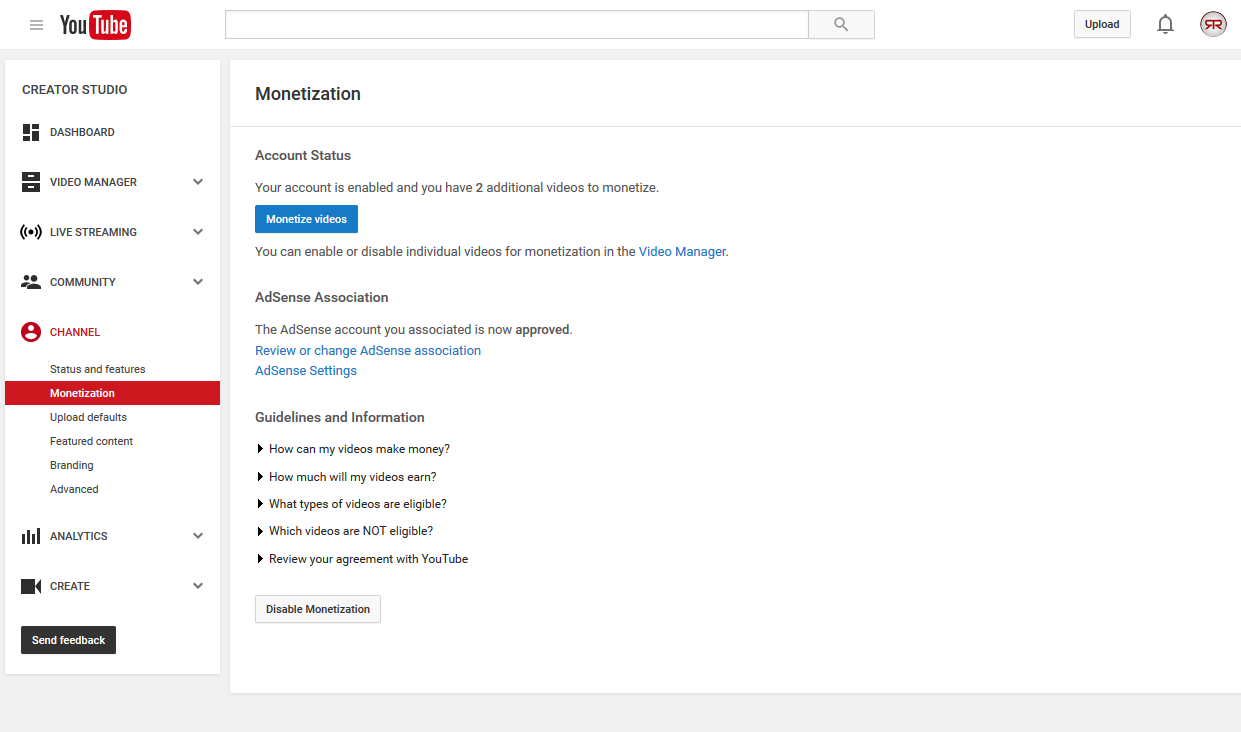Open the Live Streaming section
1241x732 pixels.
pos(93,232)
